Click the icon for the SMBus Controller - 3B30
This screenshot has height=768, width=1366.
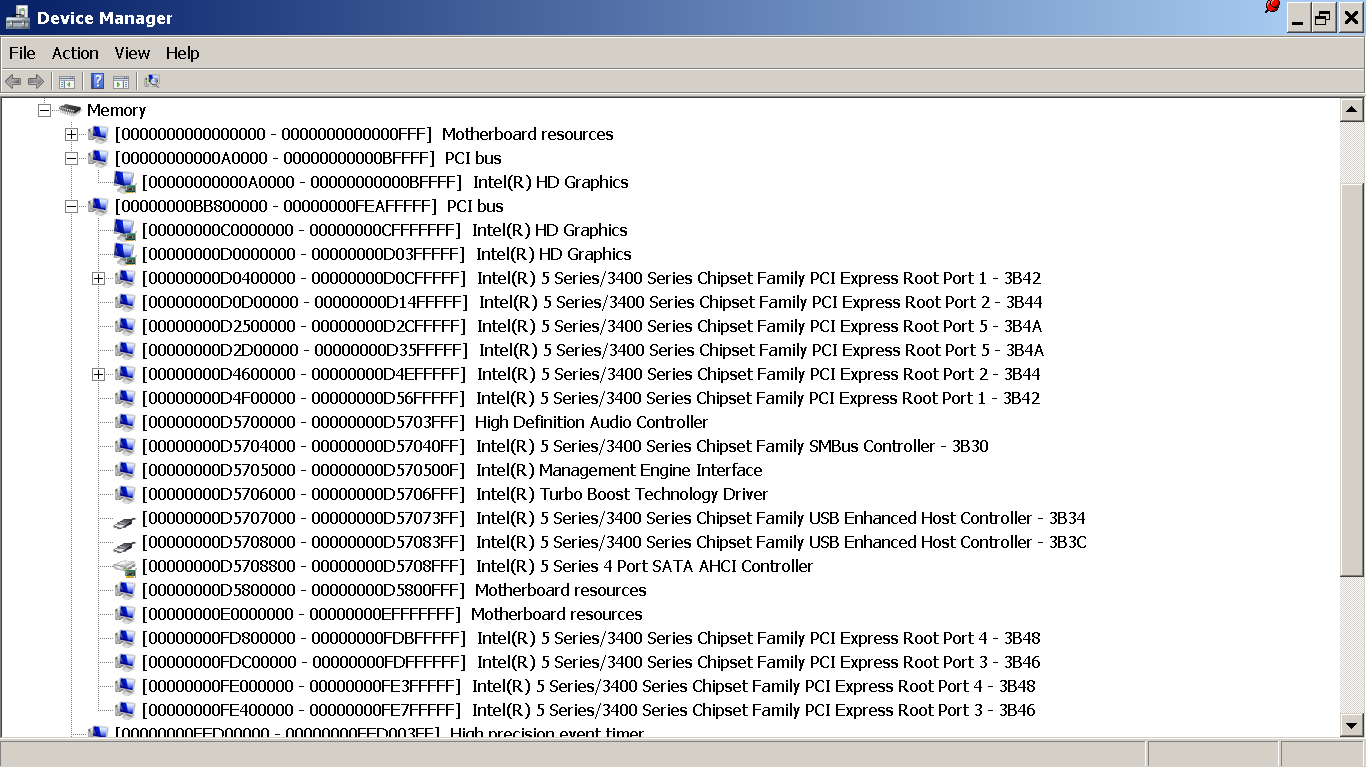pos(125,446)
